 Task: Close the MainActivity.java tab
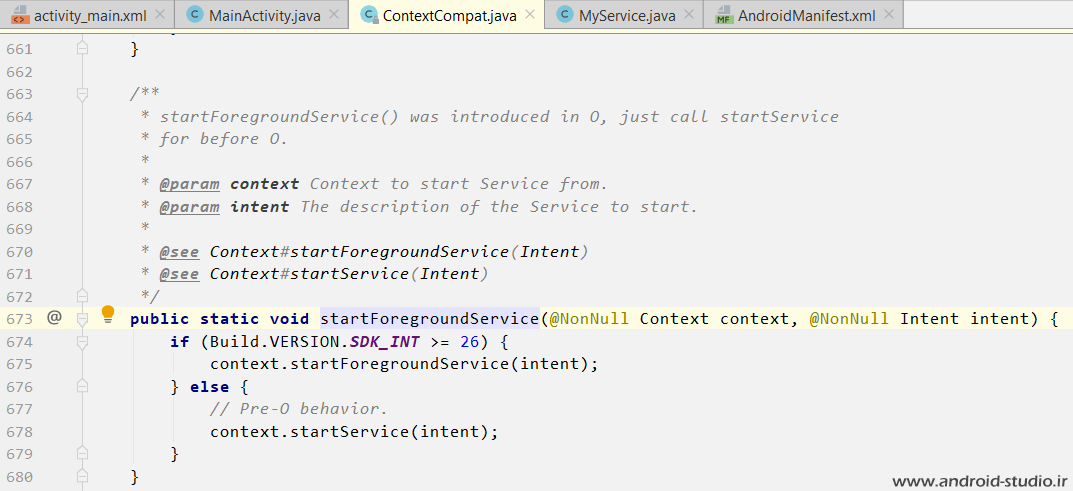point(335,15)
